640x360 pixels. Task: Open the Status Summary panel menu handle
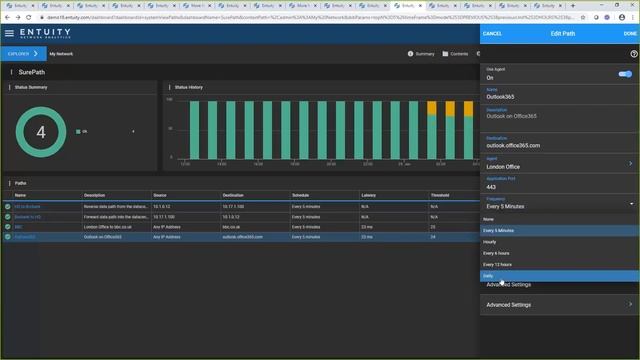(9, 87)
